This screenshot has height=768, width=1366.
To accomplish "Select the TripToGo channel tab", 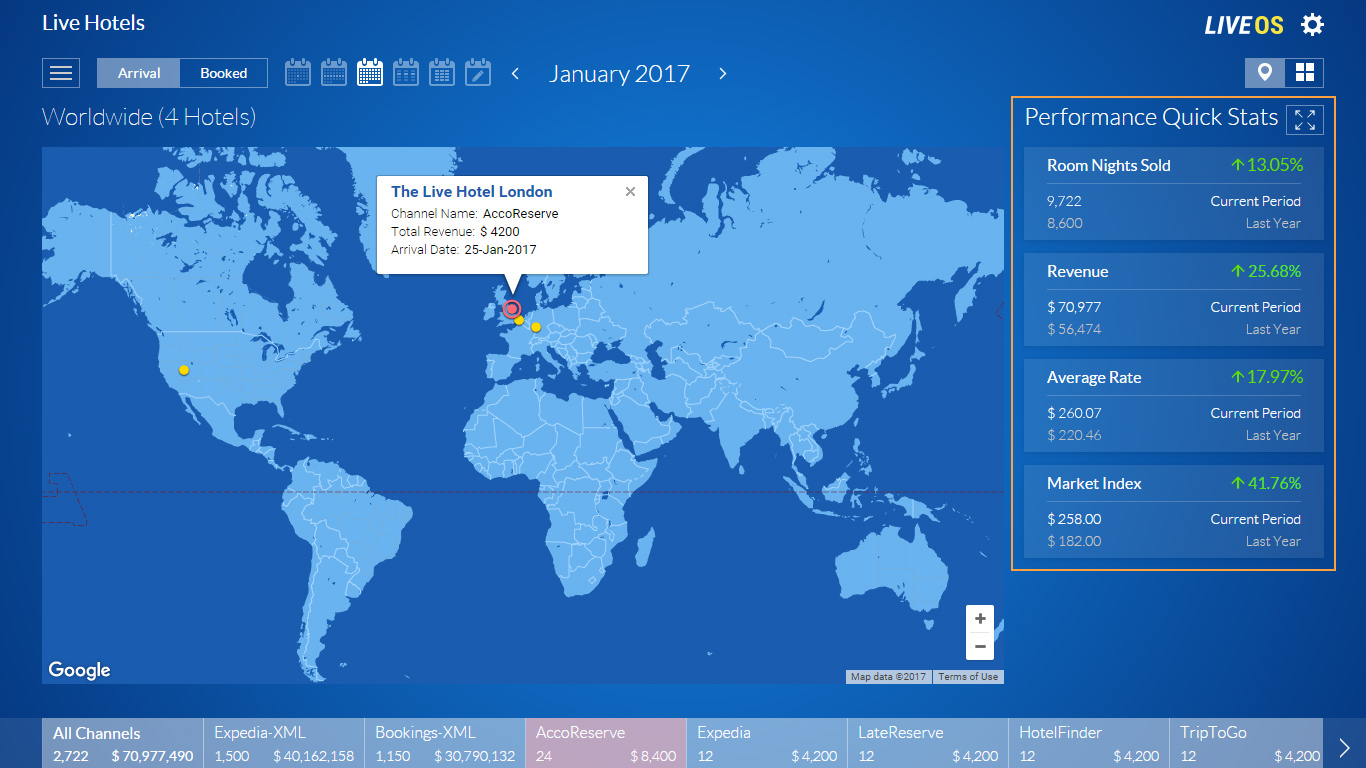I will [x=1246, y=743].
